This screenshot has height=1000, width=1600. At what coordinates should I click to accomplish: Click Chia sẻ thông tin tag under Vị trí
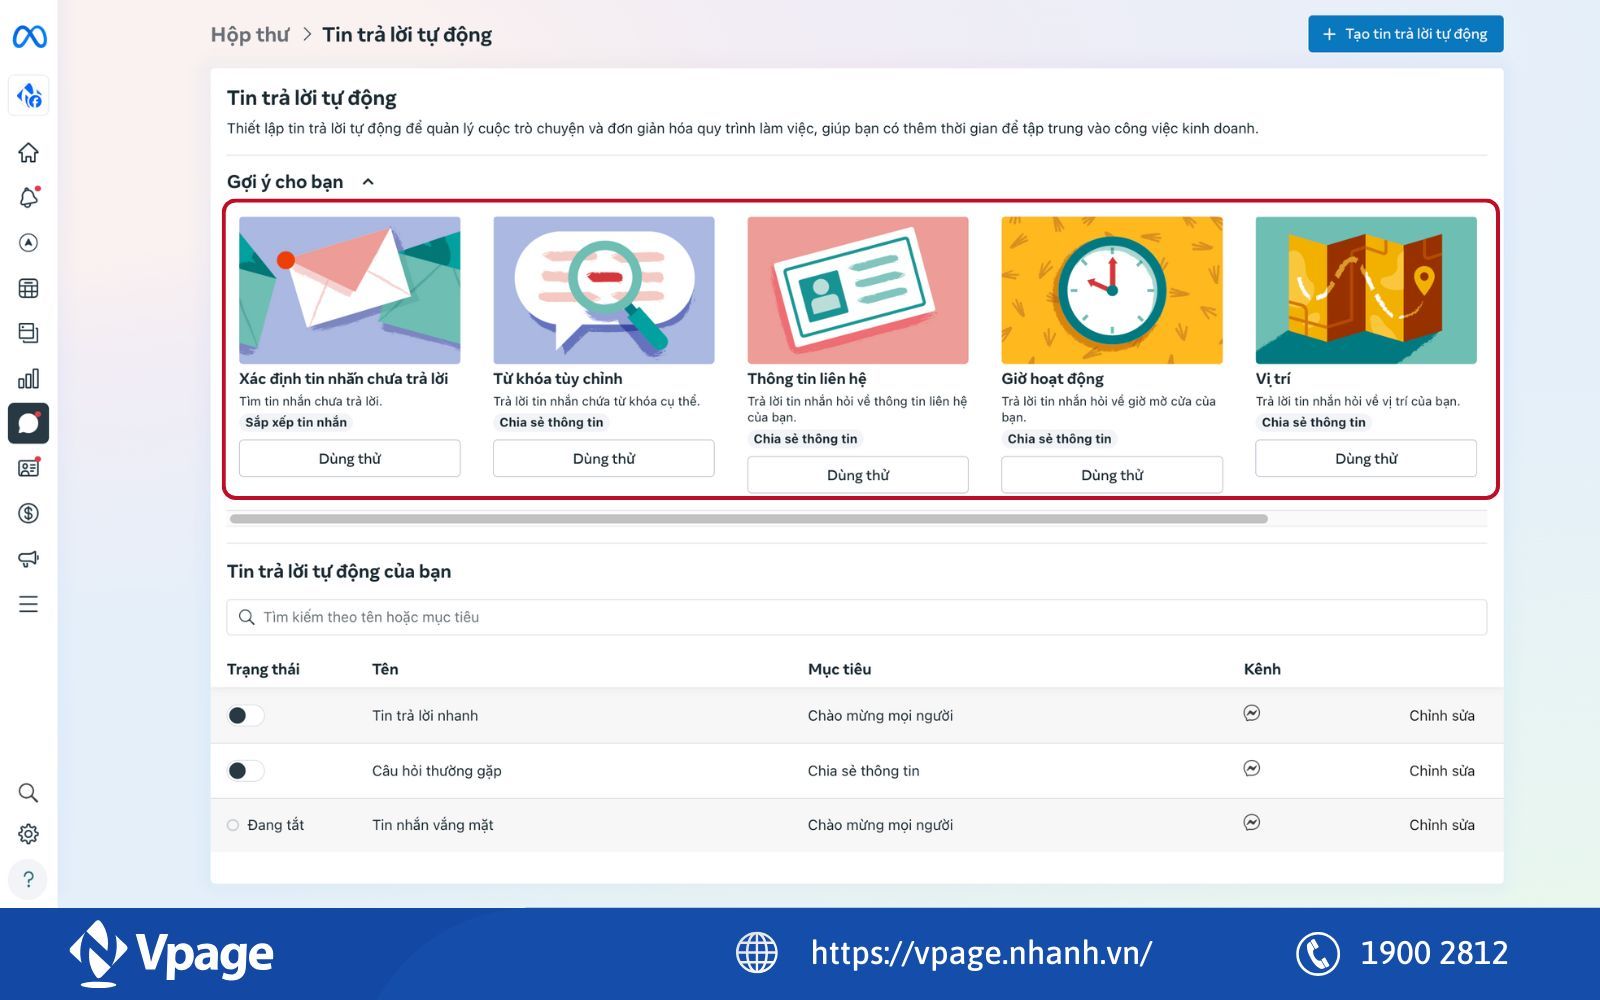(x=1313, y=422)
